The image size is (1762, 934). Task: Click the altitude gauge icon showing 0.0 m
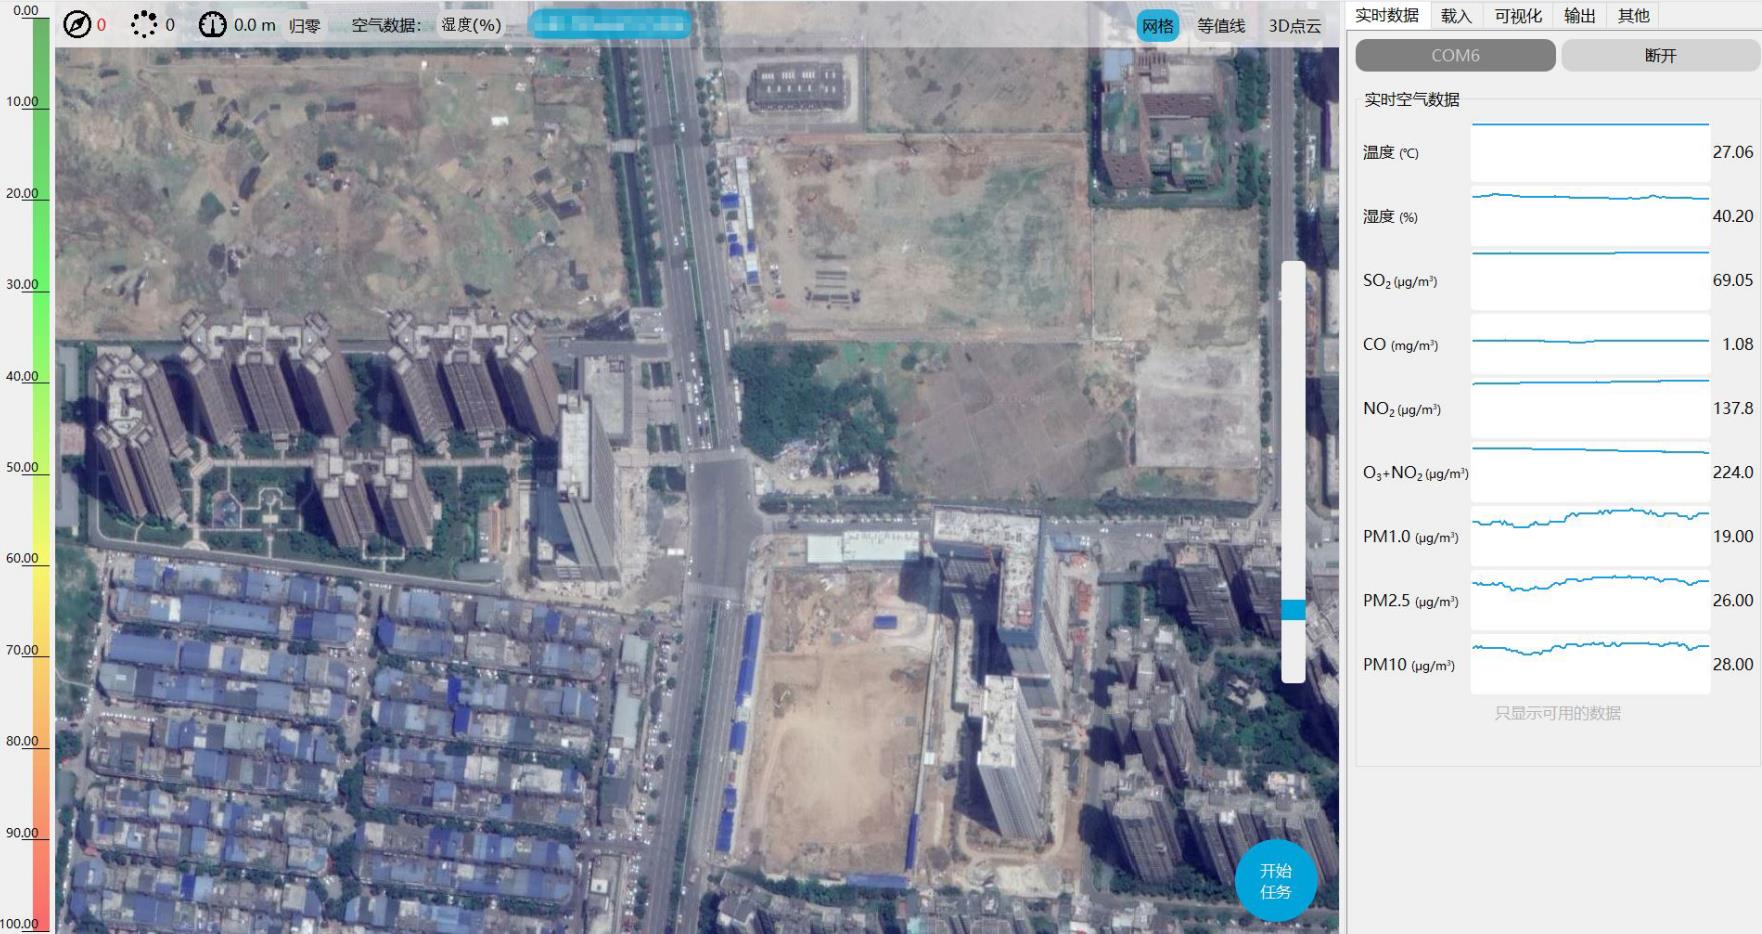(x=212, y=24)
